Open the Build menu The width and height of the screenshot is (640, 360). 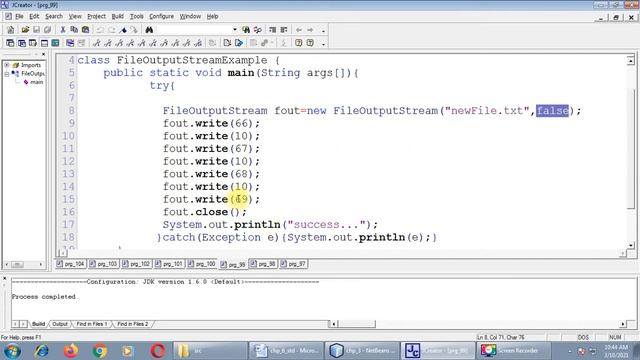118,16
